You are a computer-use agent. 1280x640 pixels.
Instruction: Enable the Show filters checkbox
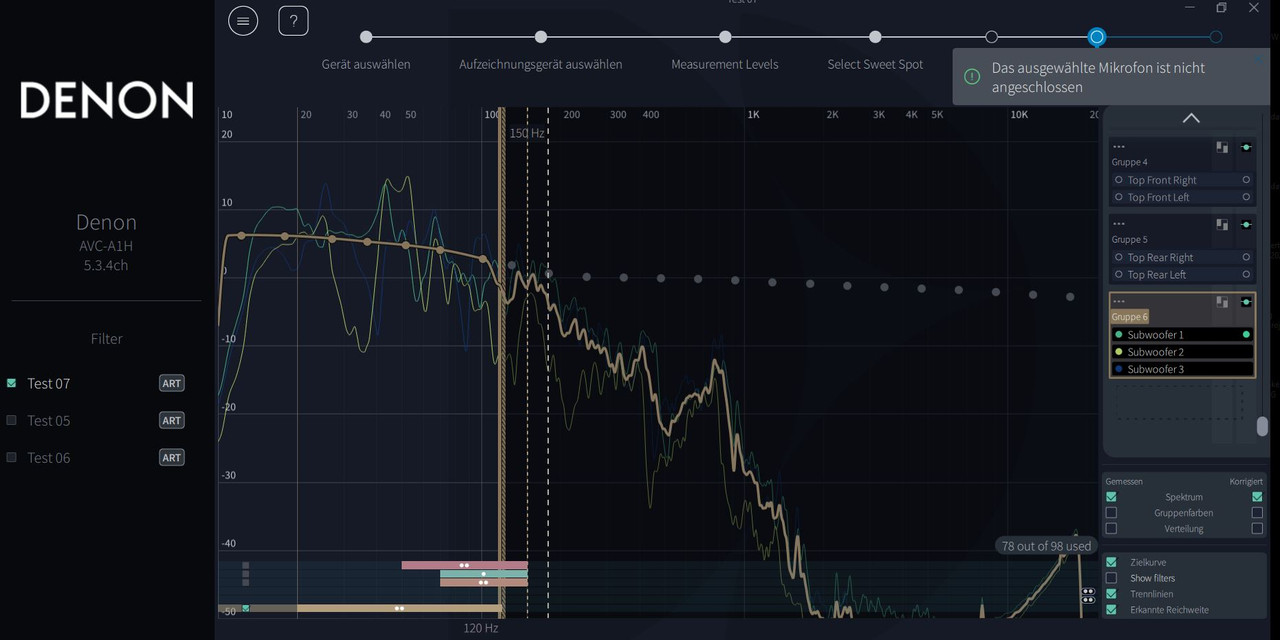pos(1111,578)
